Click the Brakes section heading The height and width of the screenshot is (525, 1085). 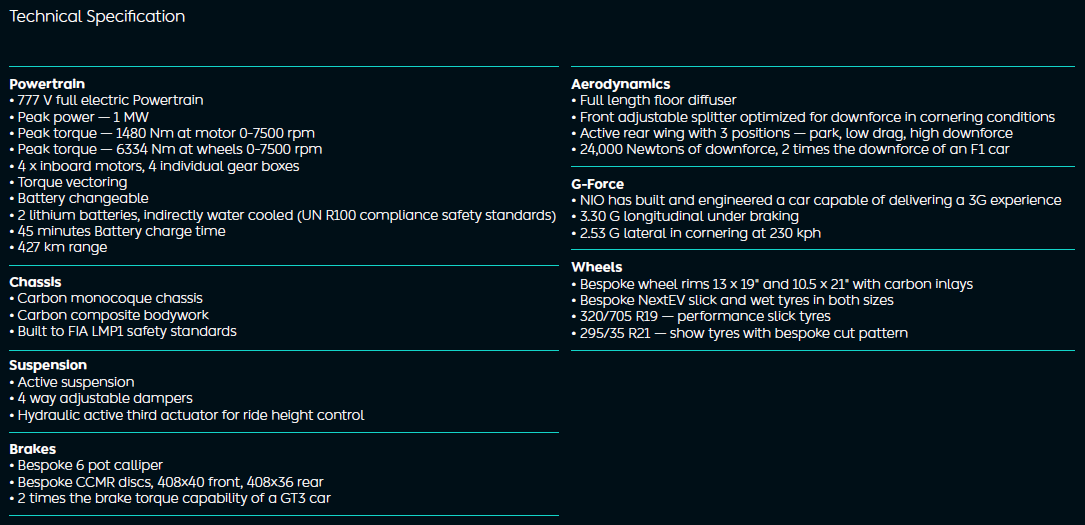click(x=33, y=449)
